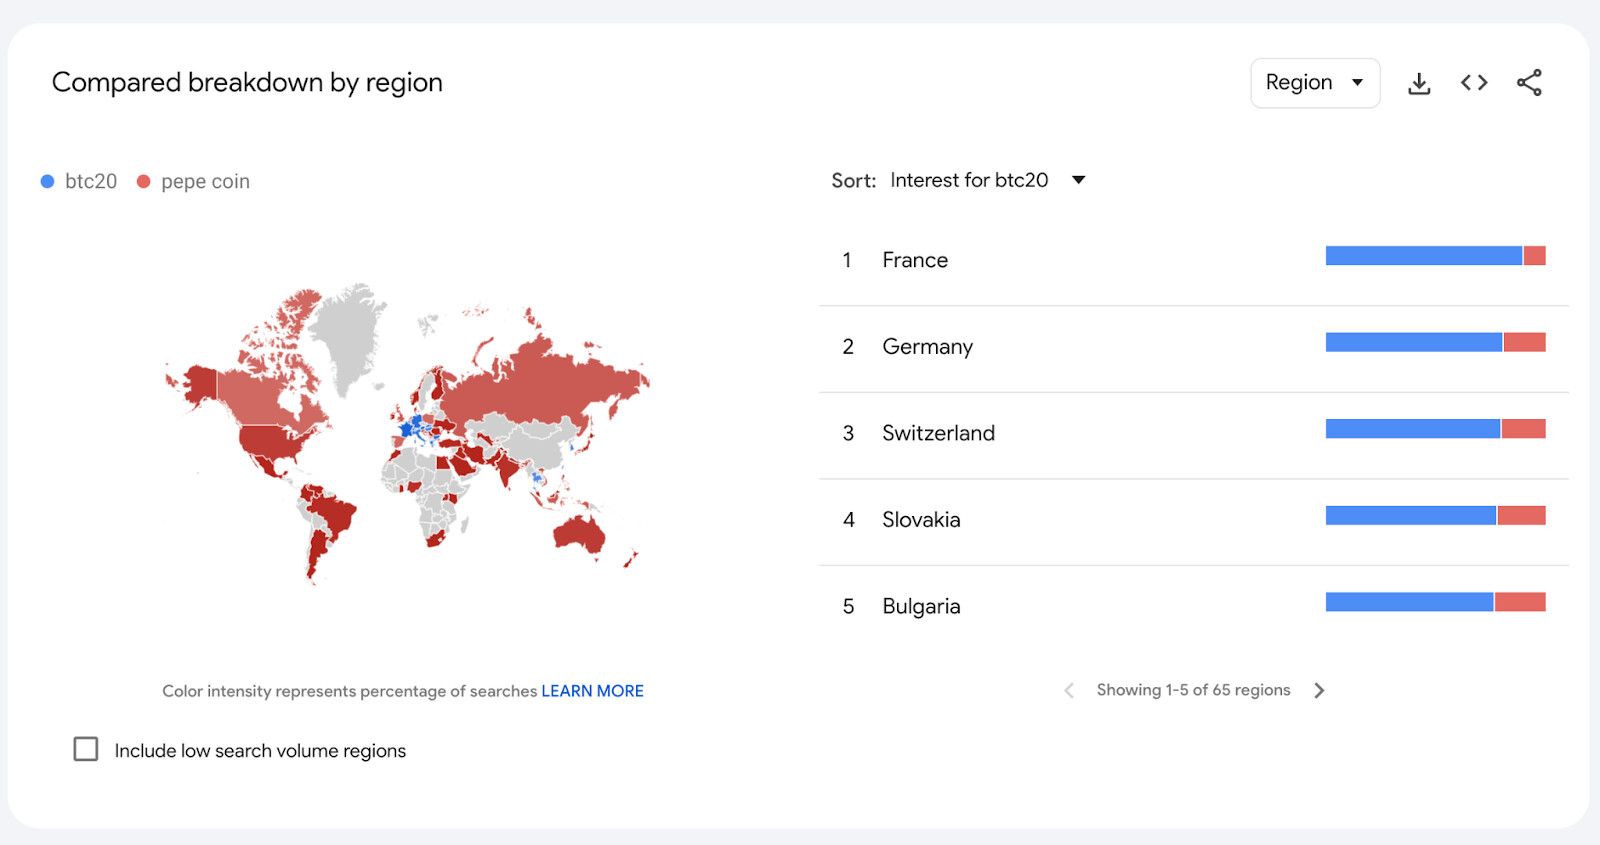
Task: Click Slovakia's blue interest bar
Action: (1410, 514)
